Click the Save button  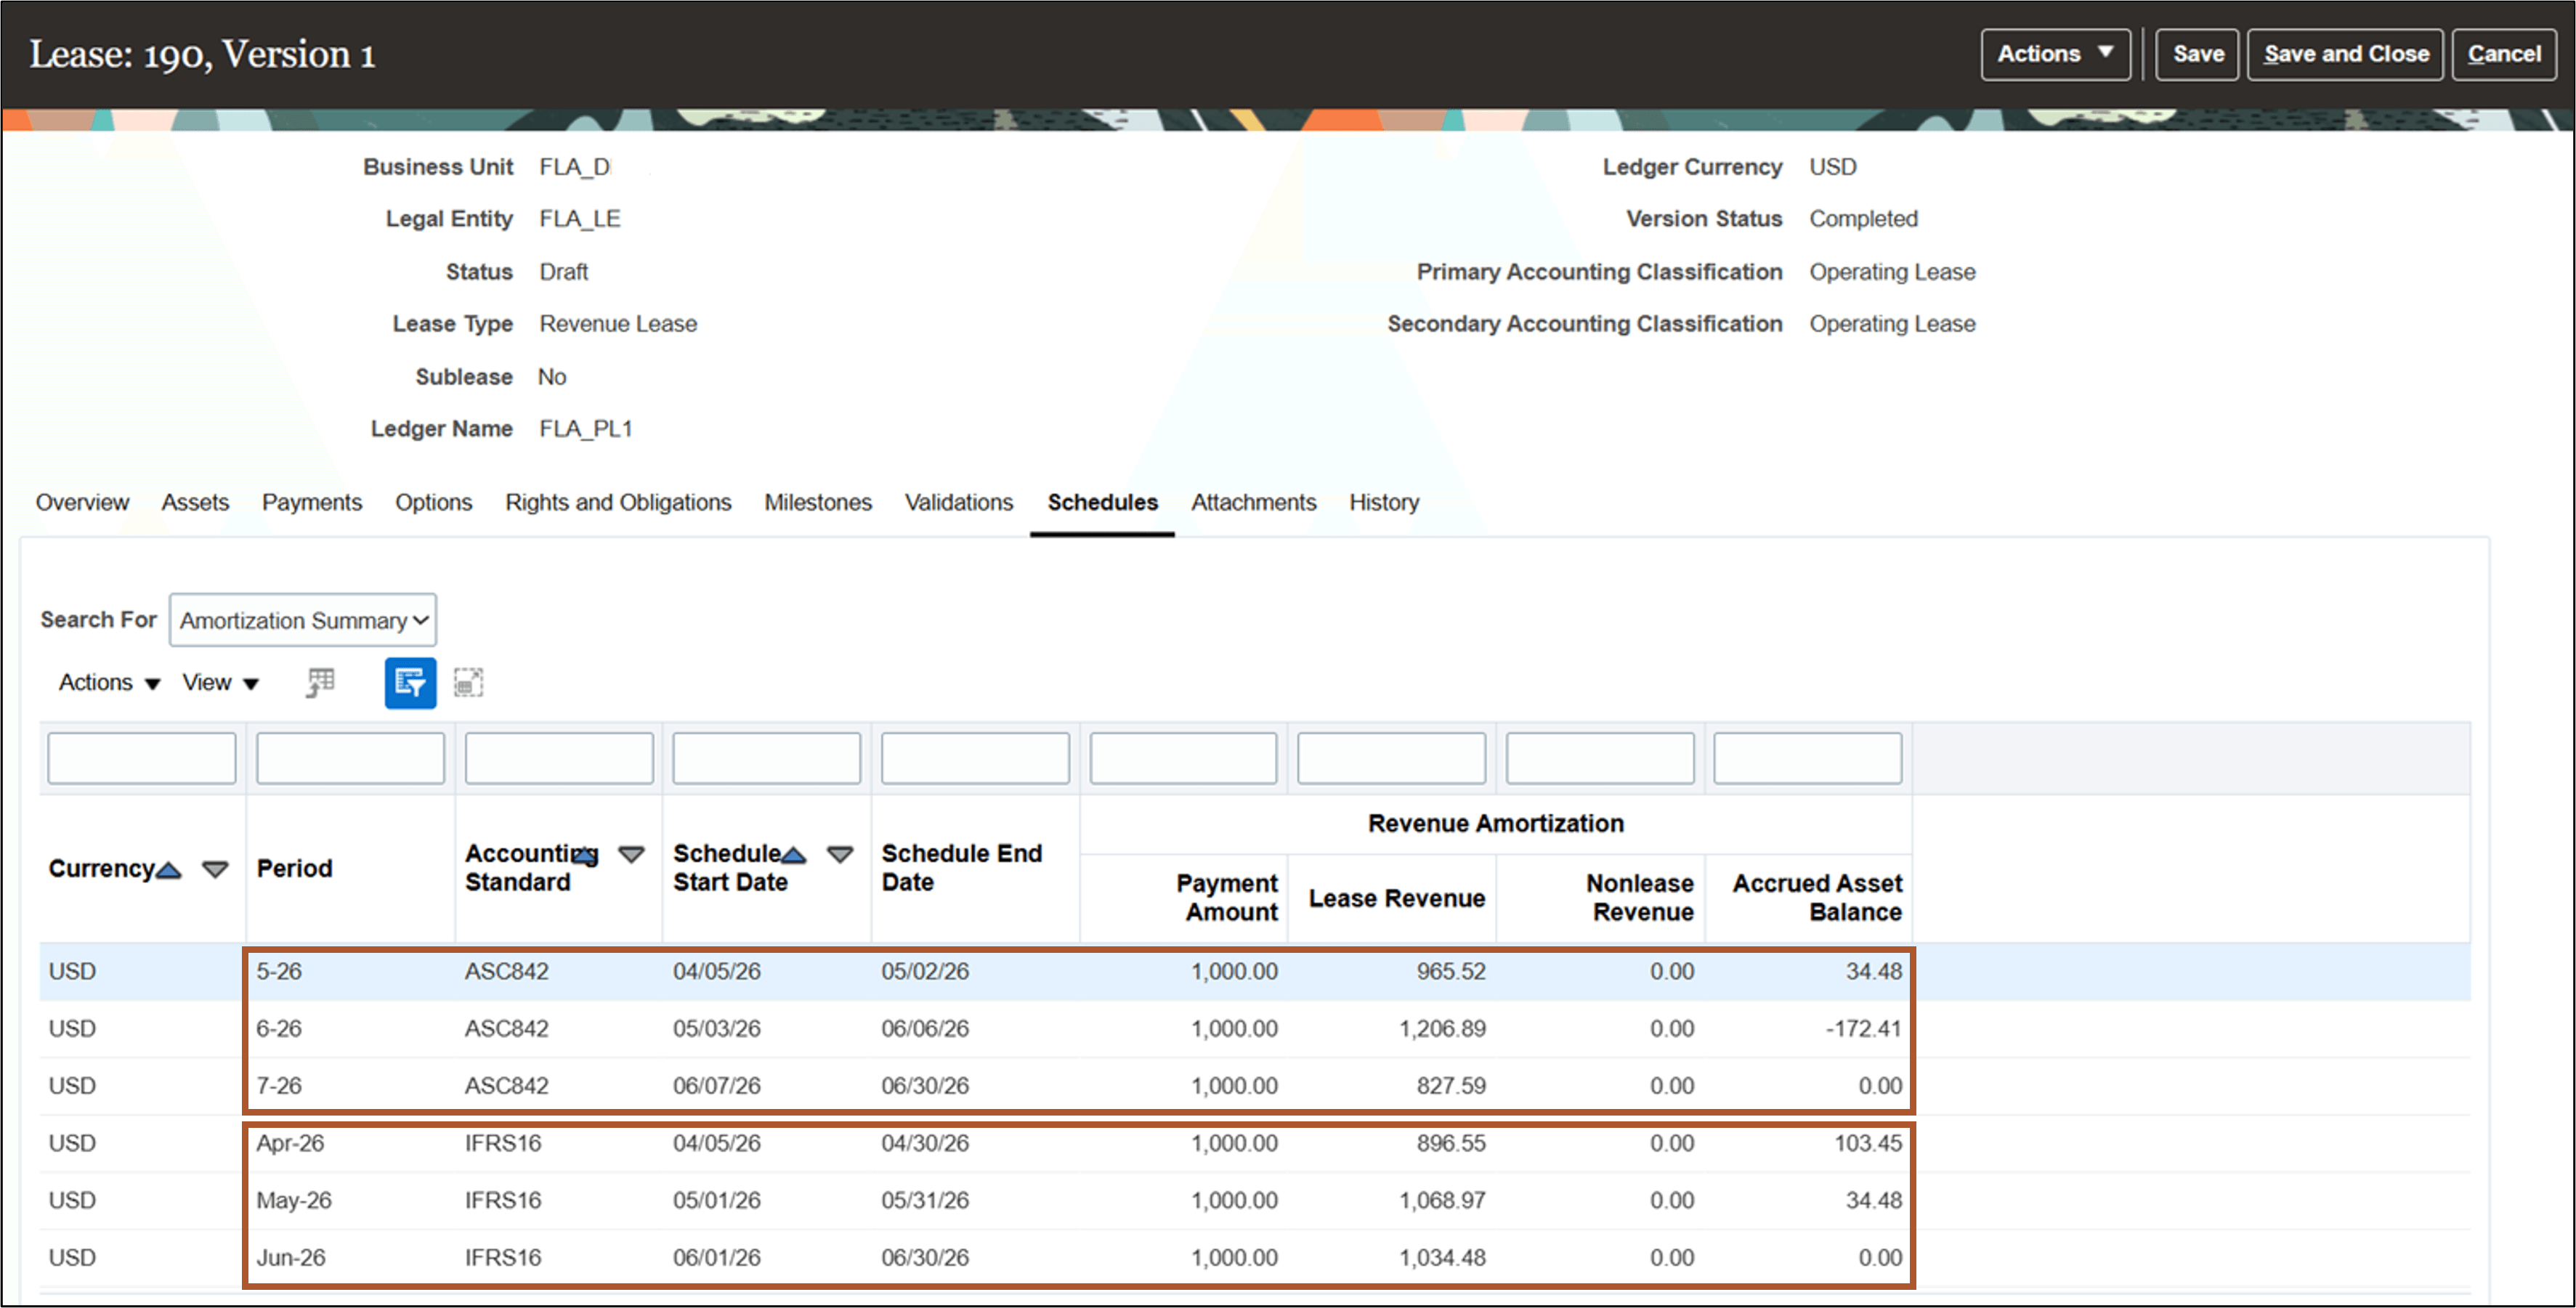click(2197, 54)
